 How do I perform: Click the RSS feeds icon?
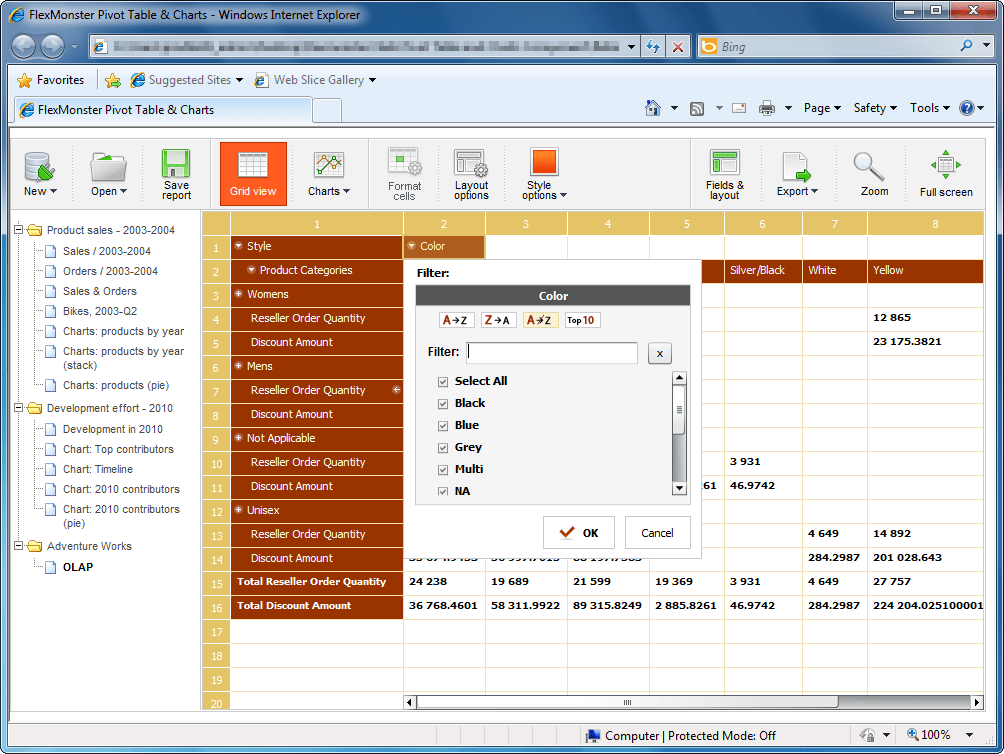coord(697,109)
